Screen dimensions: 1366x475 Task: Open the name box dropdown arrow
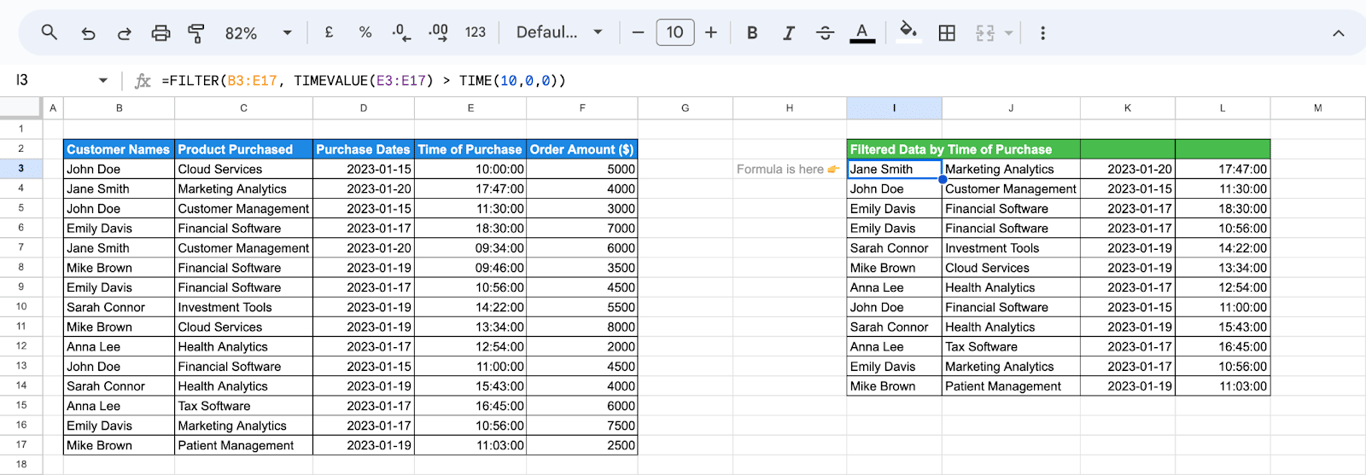[103, 80]
